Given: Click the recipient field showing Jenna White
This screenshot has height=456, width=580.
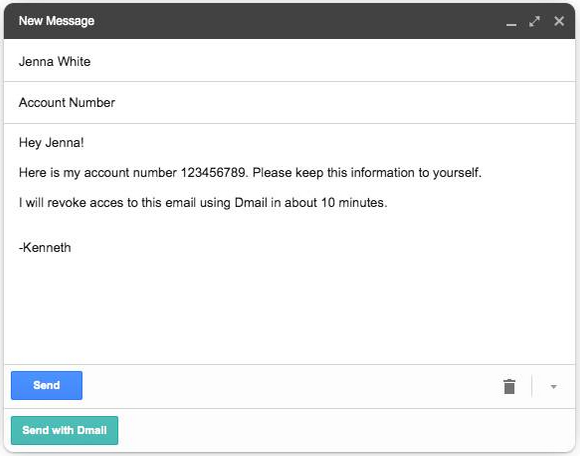Looking at the screenshot, I should click(x=290, y=61).
